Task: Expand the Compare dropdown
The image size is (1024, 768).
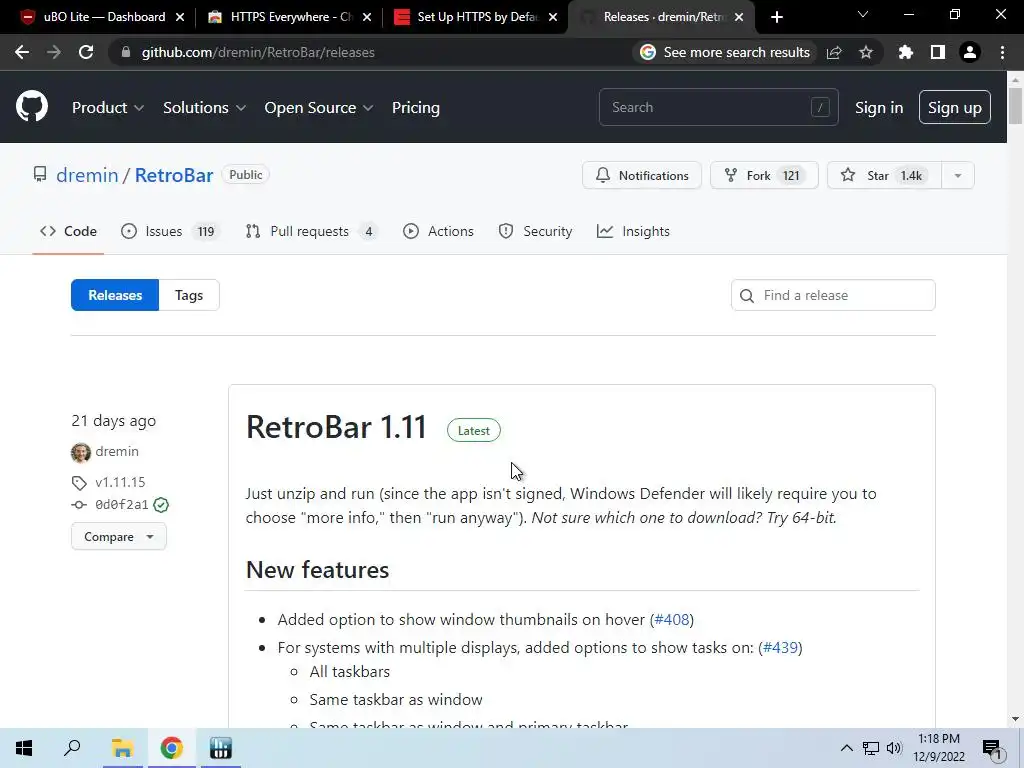Action: pos(119,537)
